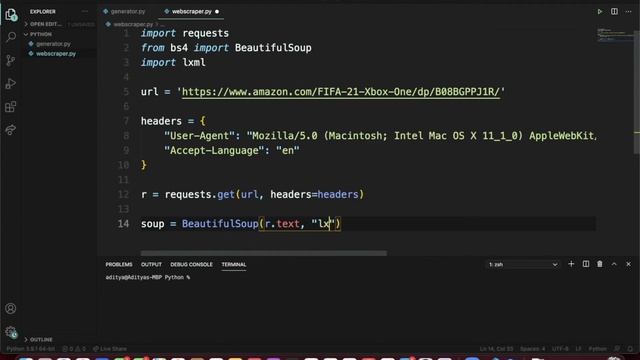Open the Manage gear icon
This screenshot has height=360, width=640.
(x=11, y=332)
